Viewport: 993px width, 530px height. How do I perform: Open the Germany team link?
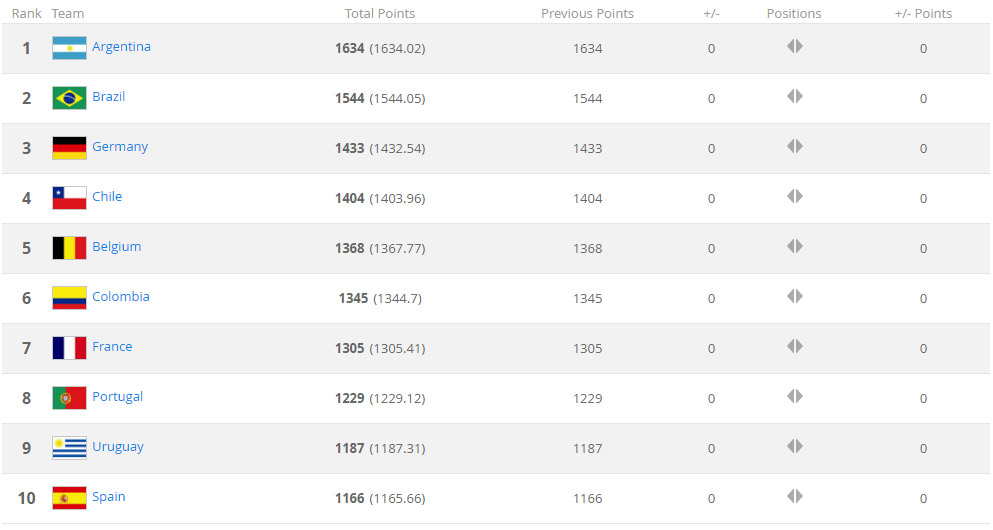[120, 147]
